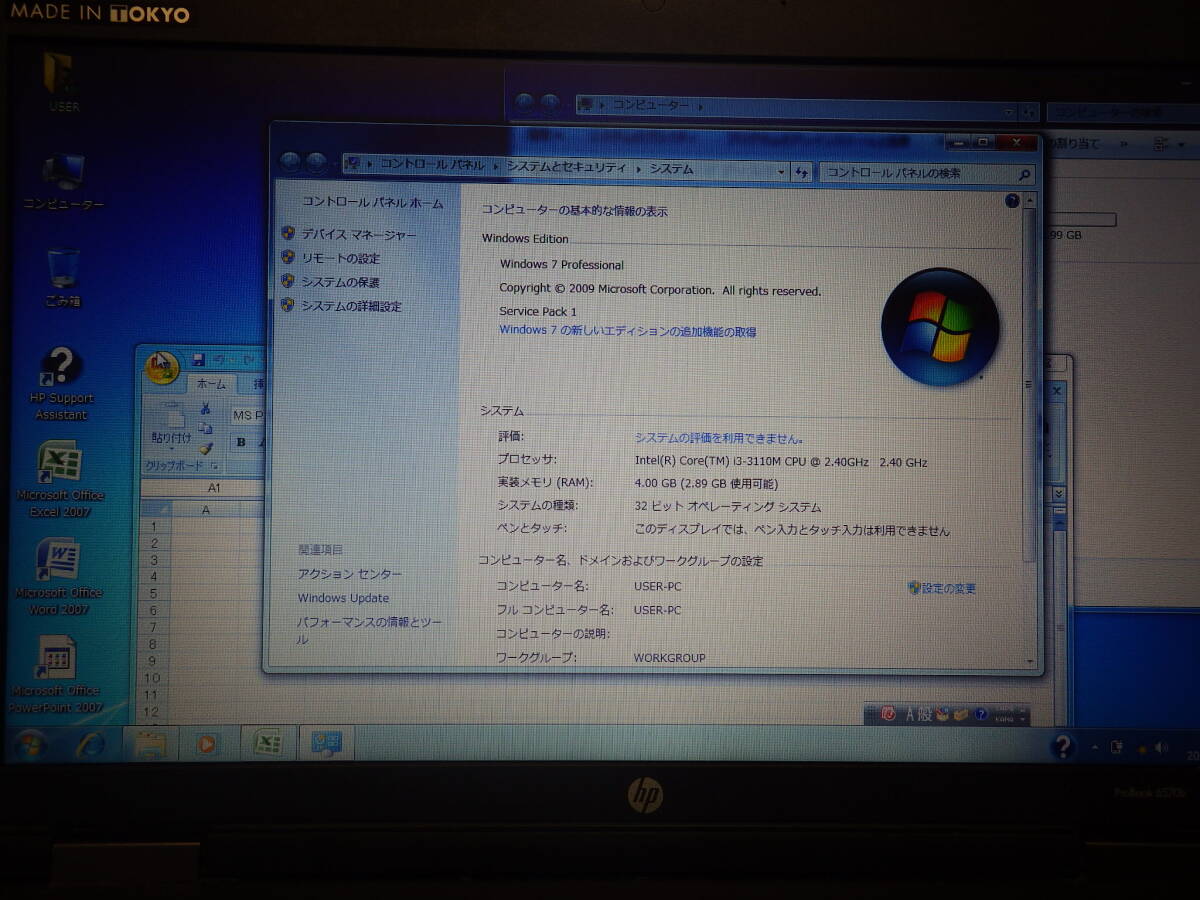The image size is (1200, 900).
Task: Click the 貼り付け paste button in Excel
Action: click(171, 424)
